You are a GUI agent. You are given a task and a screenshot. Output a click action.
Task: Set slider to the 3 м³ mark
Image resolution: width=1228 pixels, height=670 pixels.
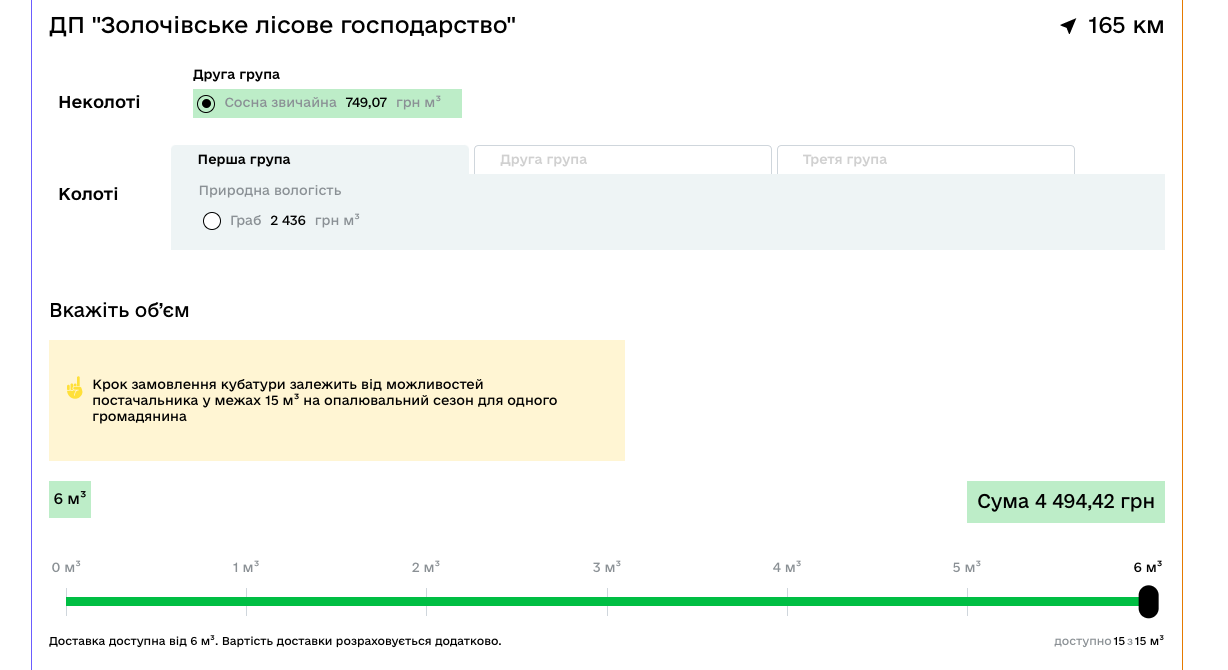point(607,602)
